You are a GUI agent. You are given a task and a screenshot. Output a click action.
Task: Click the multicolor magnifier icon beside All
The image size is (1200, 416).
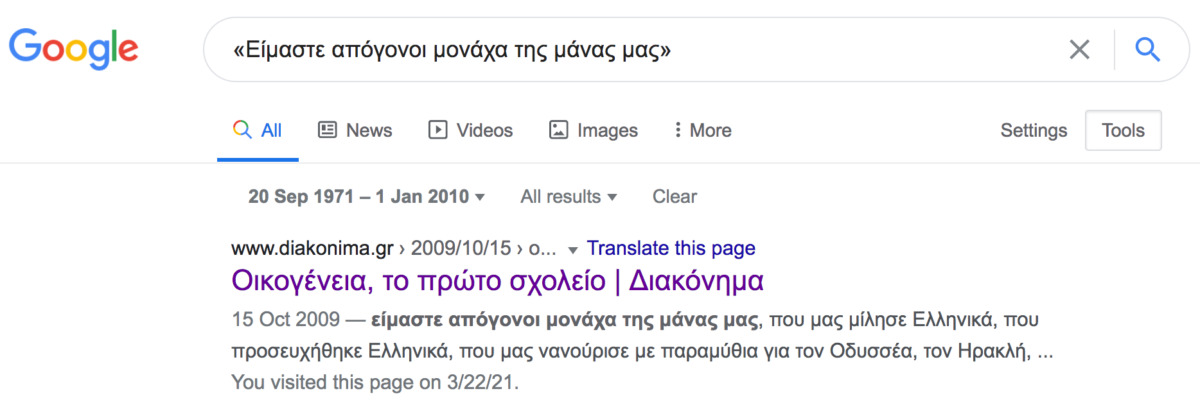241,130
